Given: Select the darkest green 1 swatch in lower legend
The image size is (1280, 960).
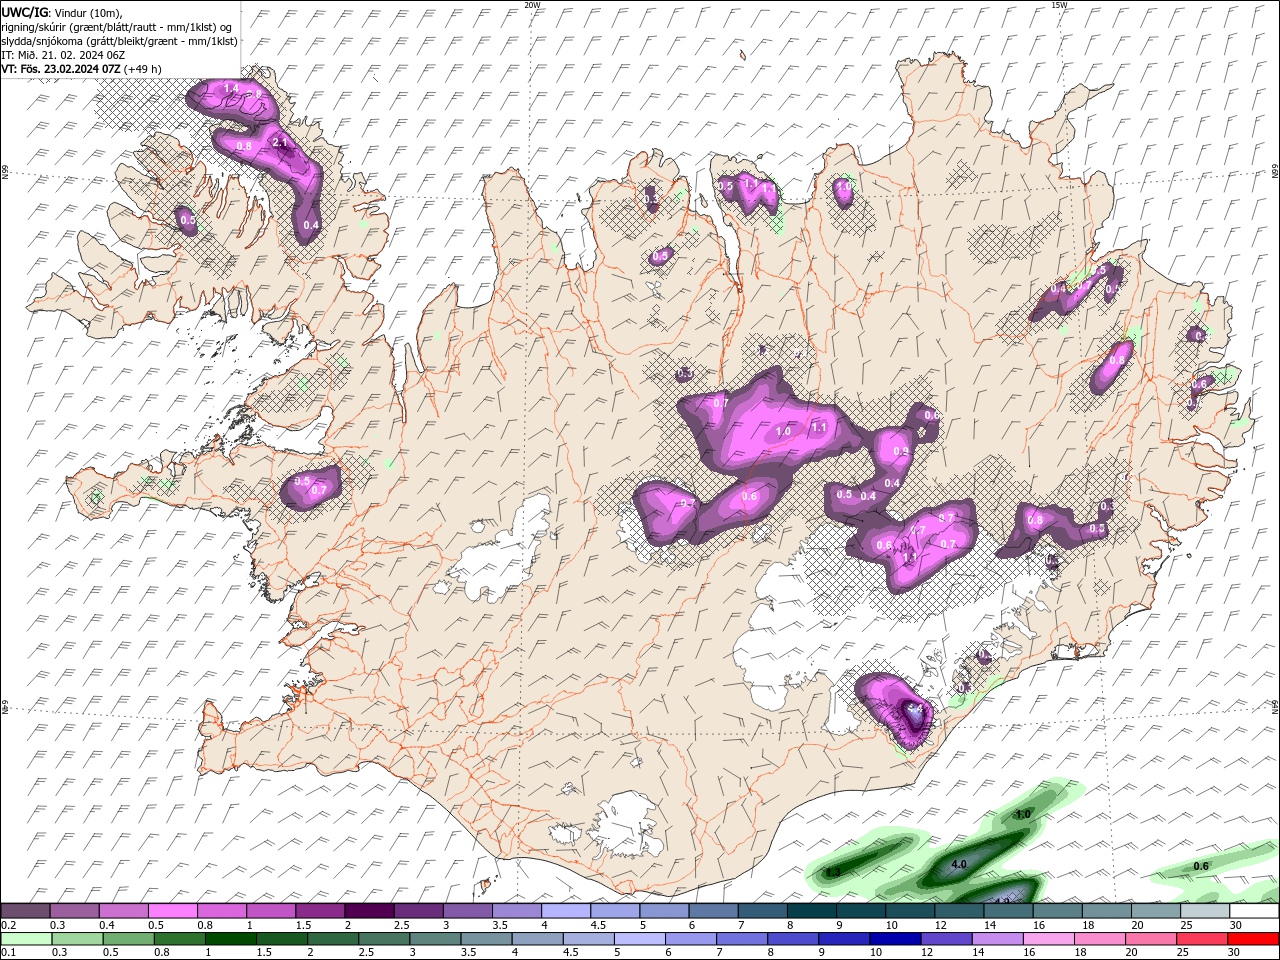Looking at the screenshot, I should [230, 939].
